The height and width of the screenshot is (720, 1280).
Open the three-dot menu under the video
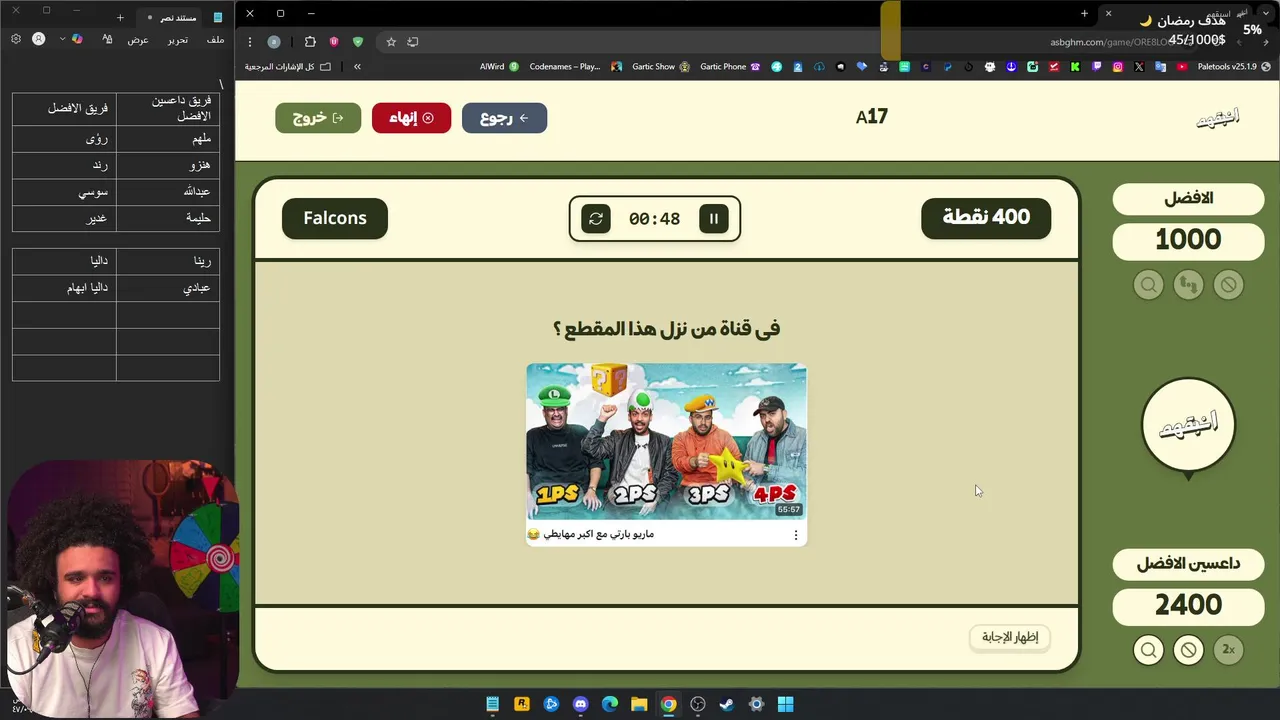pos(796,535)
